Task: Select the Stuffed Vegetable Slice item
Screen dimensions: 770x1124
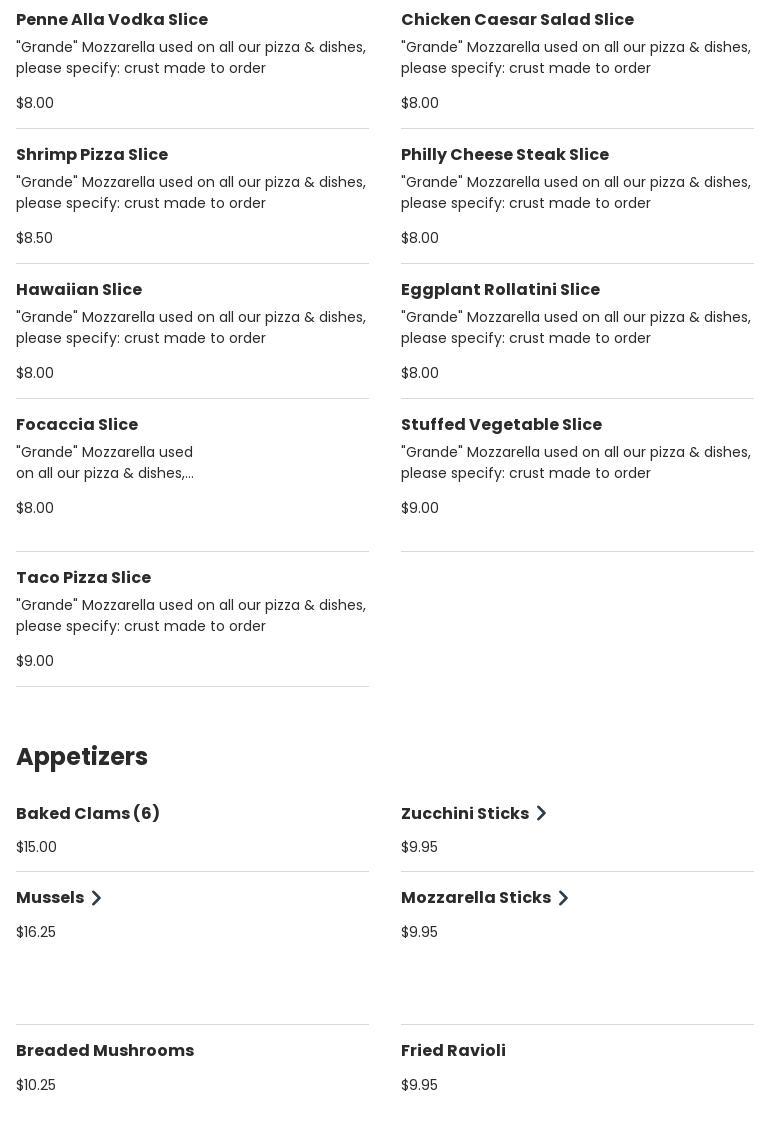Action: point(501,425)
